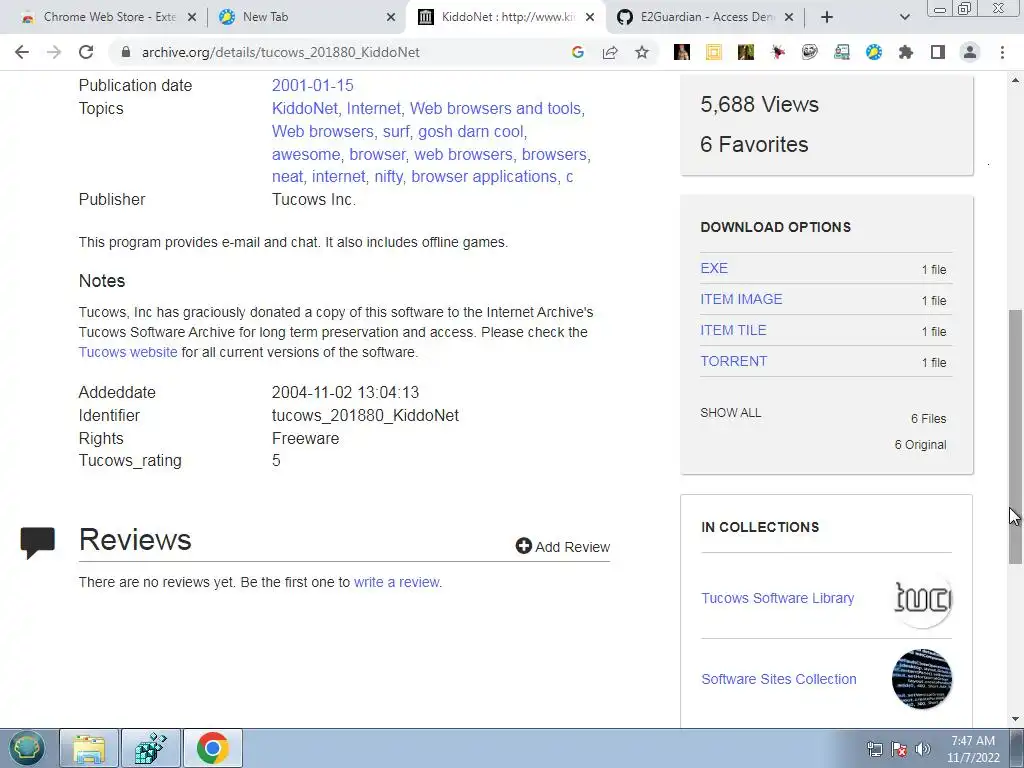Open a new browser tab
Image resolution: width=1024 pixels, height=768 pixels.
click(827, 17)
